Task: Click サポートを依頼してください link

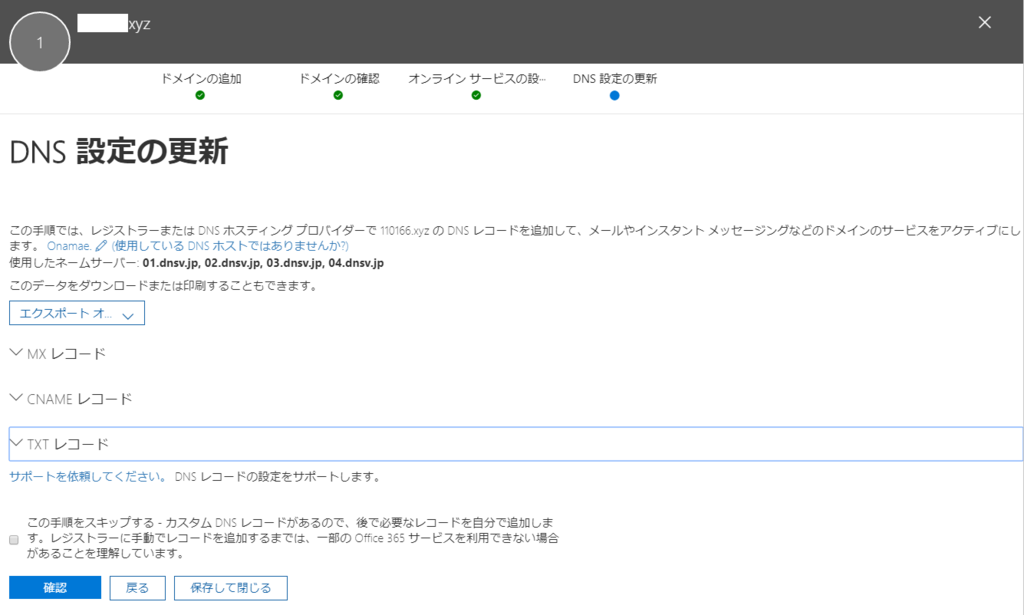Action: (88, 477)
